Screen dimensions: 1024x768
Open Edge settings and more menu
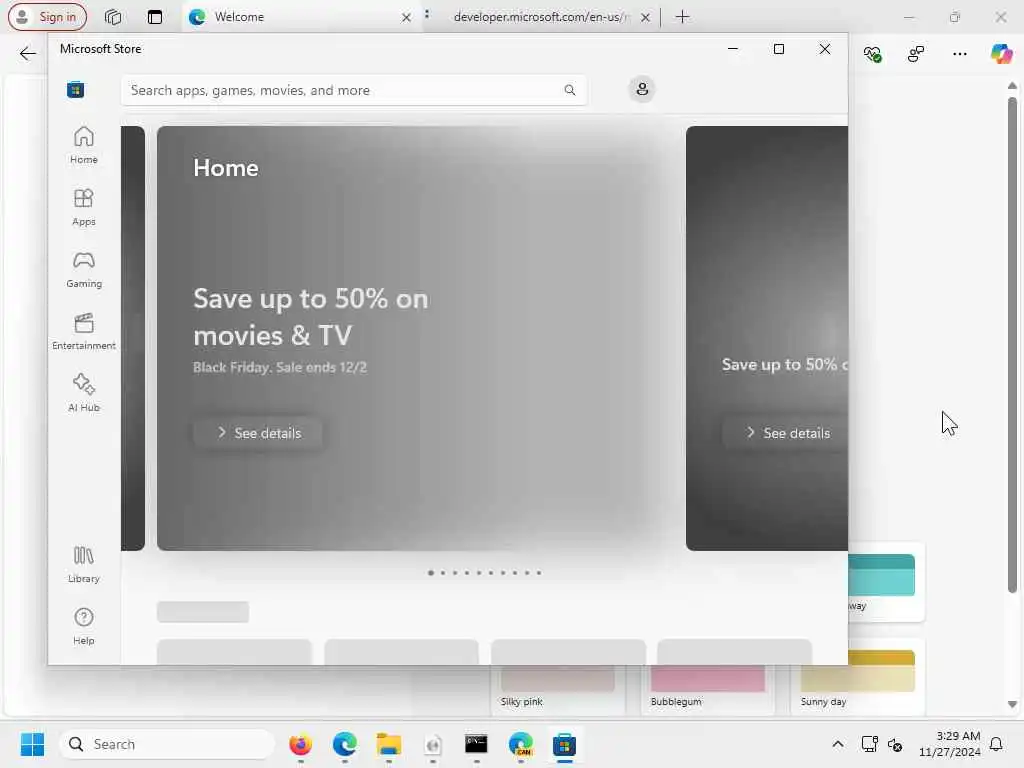point(959,54)
